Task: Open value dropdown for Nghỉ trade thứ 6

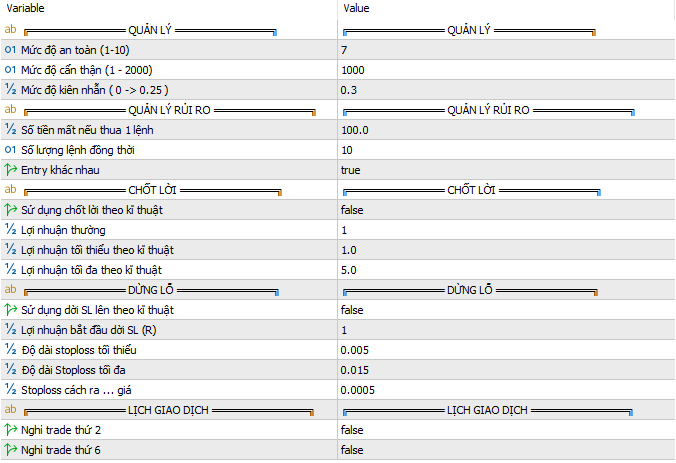Action: (507, 450)
